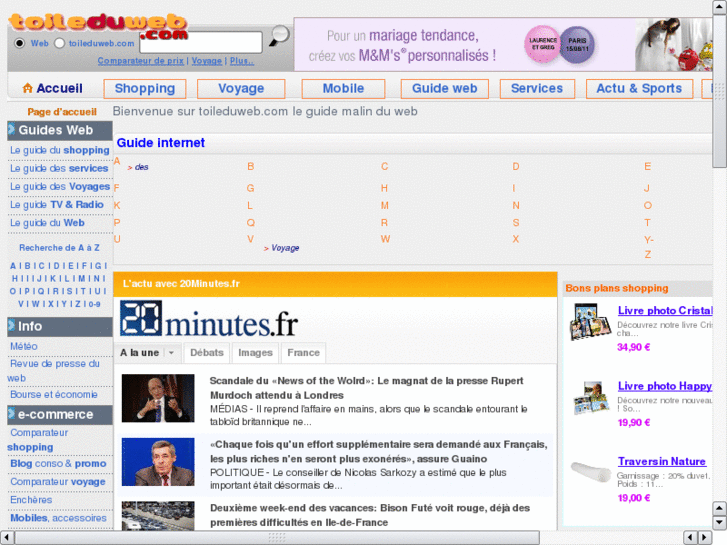This screenshot has width=727, height=545.
Task: Click the Livre photo Cristal product image
Action: coord(590,321)
